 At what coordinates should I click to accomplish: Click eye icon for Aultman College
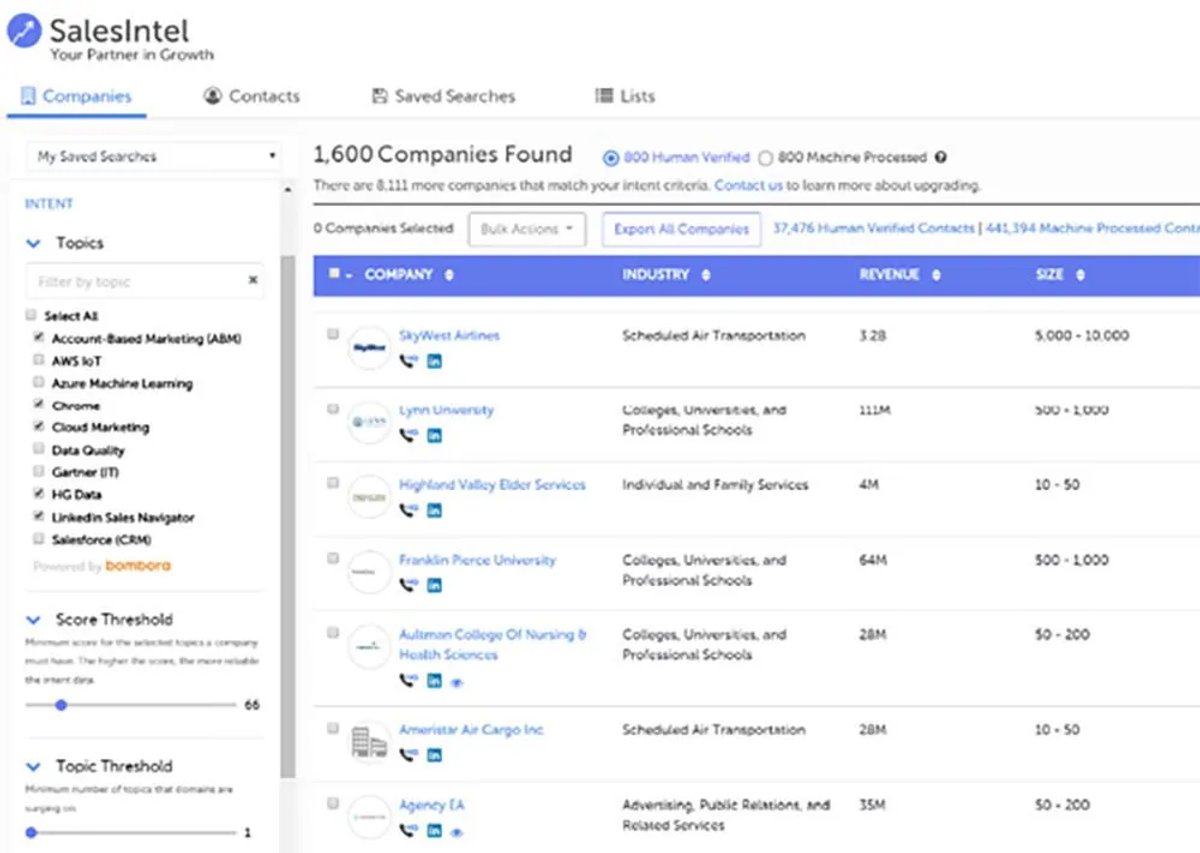(x=457, y=682)
